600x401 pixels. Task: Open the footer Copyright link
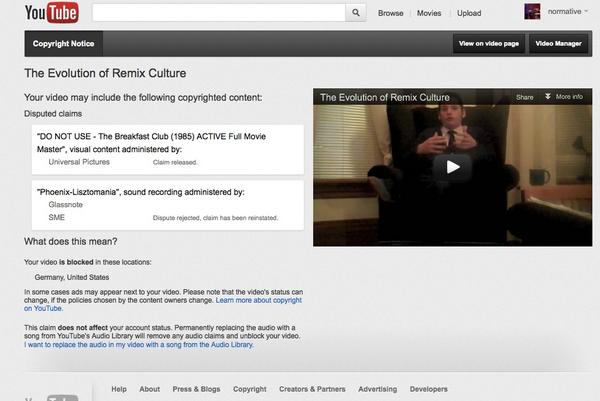pos(249,389)
